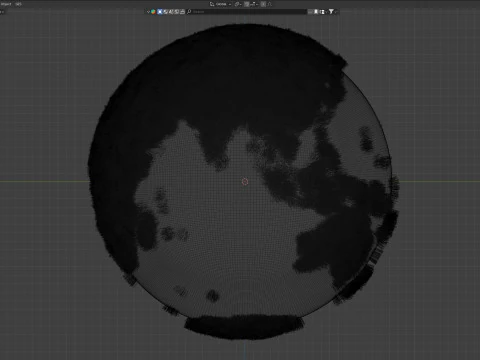This screenshot has height=360, width=480.
Task: Open proportional editing falloff curve menu
Action: pyautogui.click(x=269, y=4)
